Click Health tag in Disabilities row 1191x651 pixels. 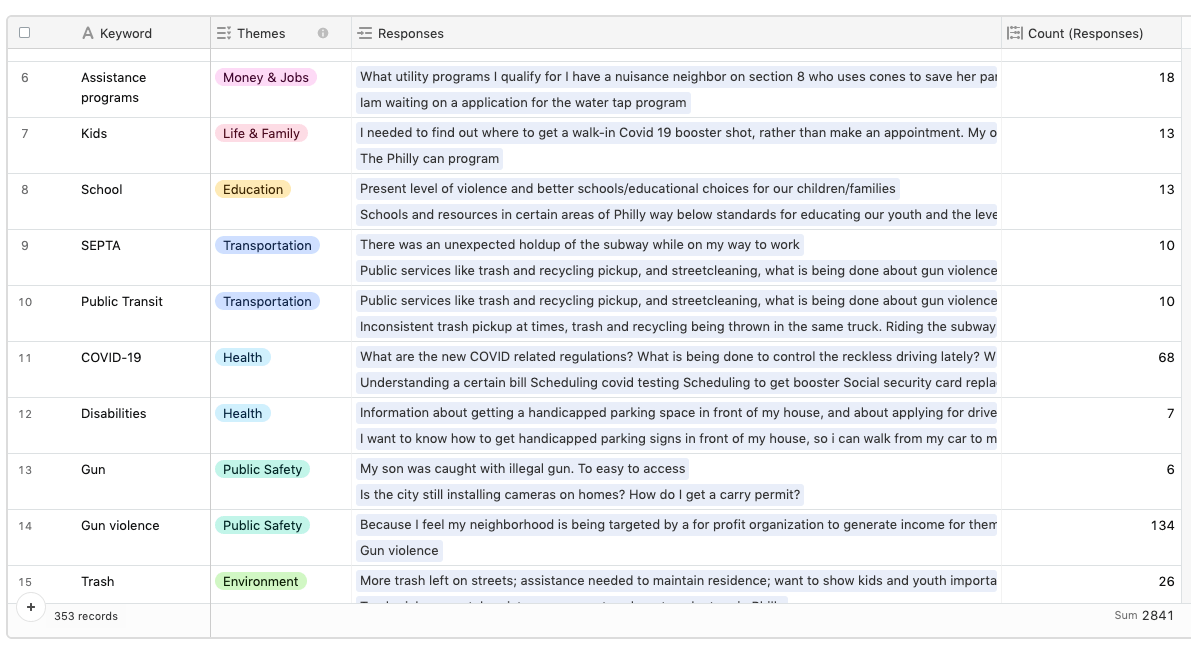click(242, 414)
